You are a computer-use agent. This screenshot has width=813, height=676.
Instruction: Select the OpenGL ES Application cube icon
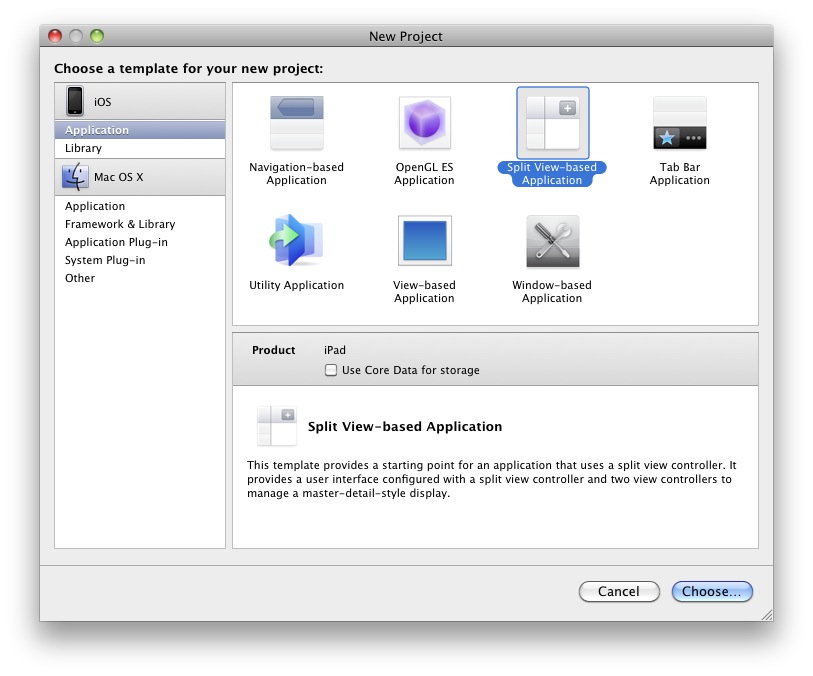(x=424, y=123)
